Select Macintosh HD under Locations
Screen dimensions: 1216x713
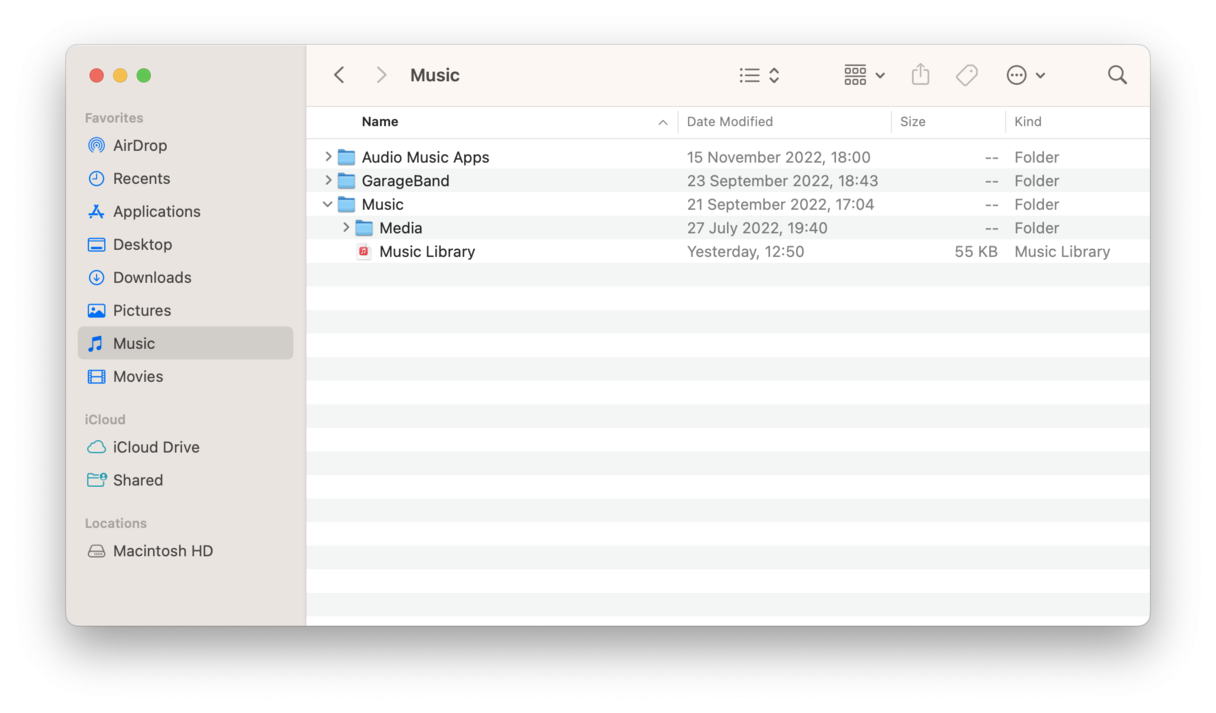[162, 551]
